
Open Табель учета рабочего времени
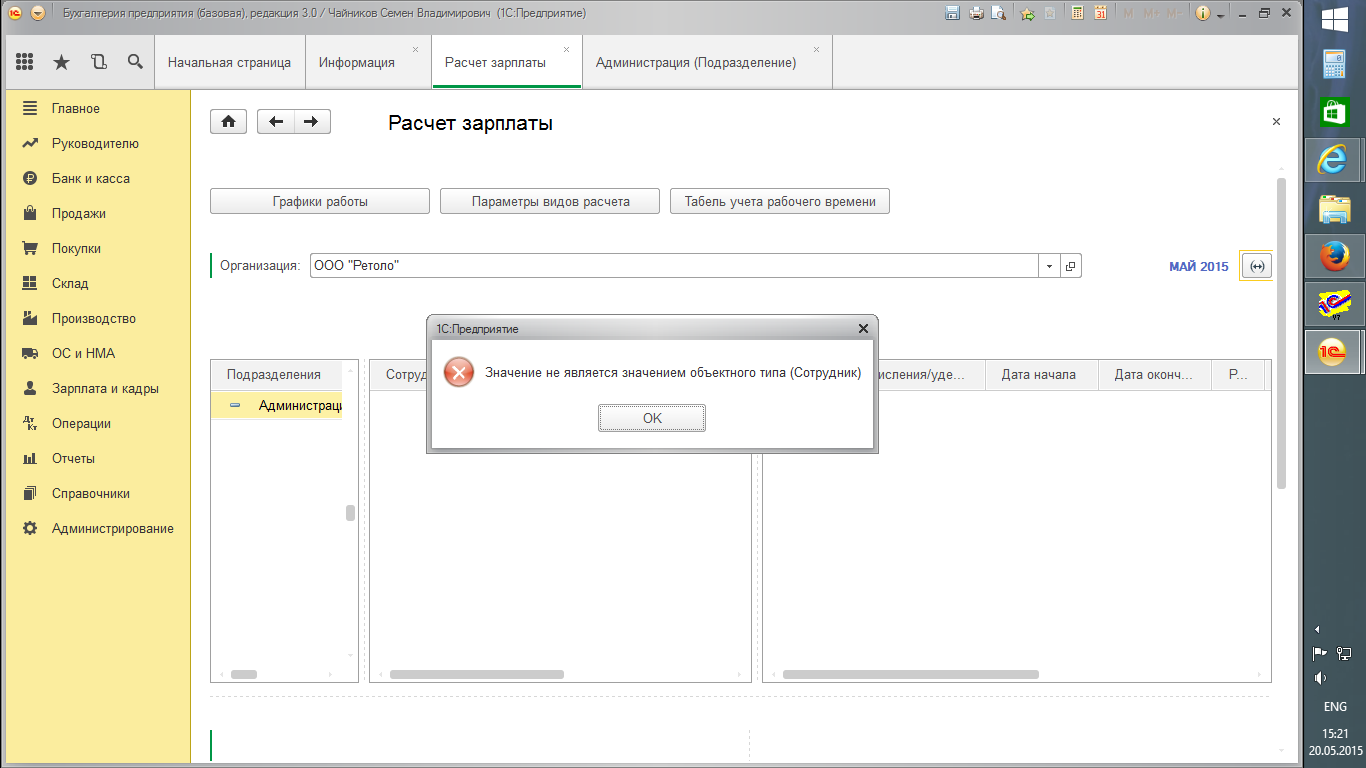(780, 201)
